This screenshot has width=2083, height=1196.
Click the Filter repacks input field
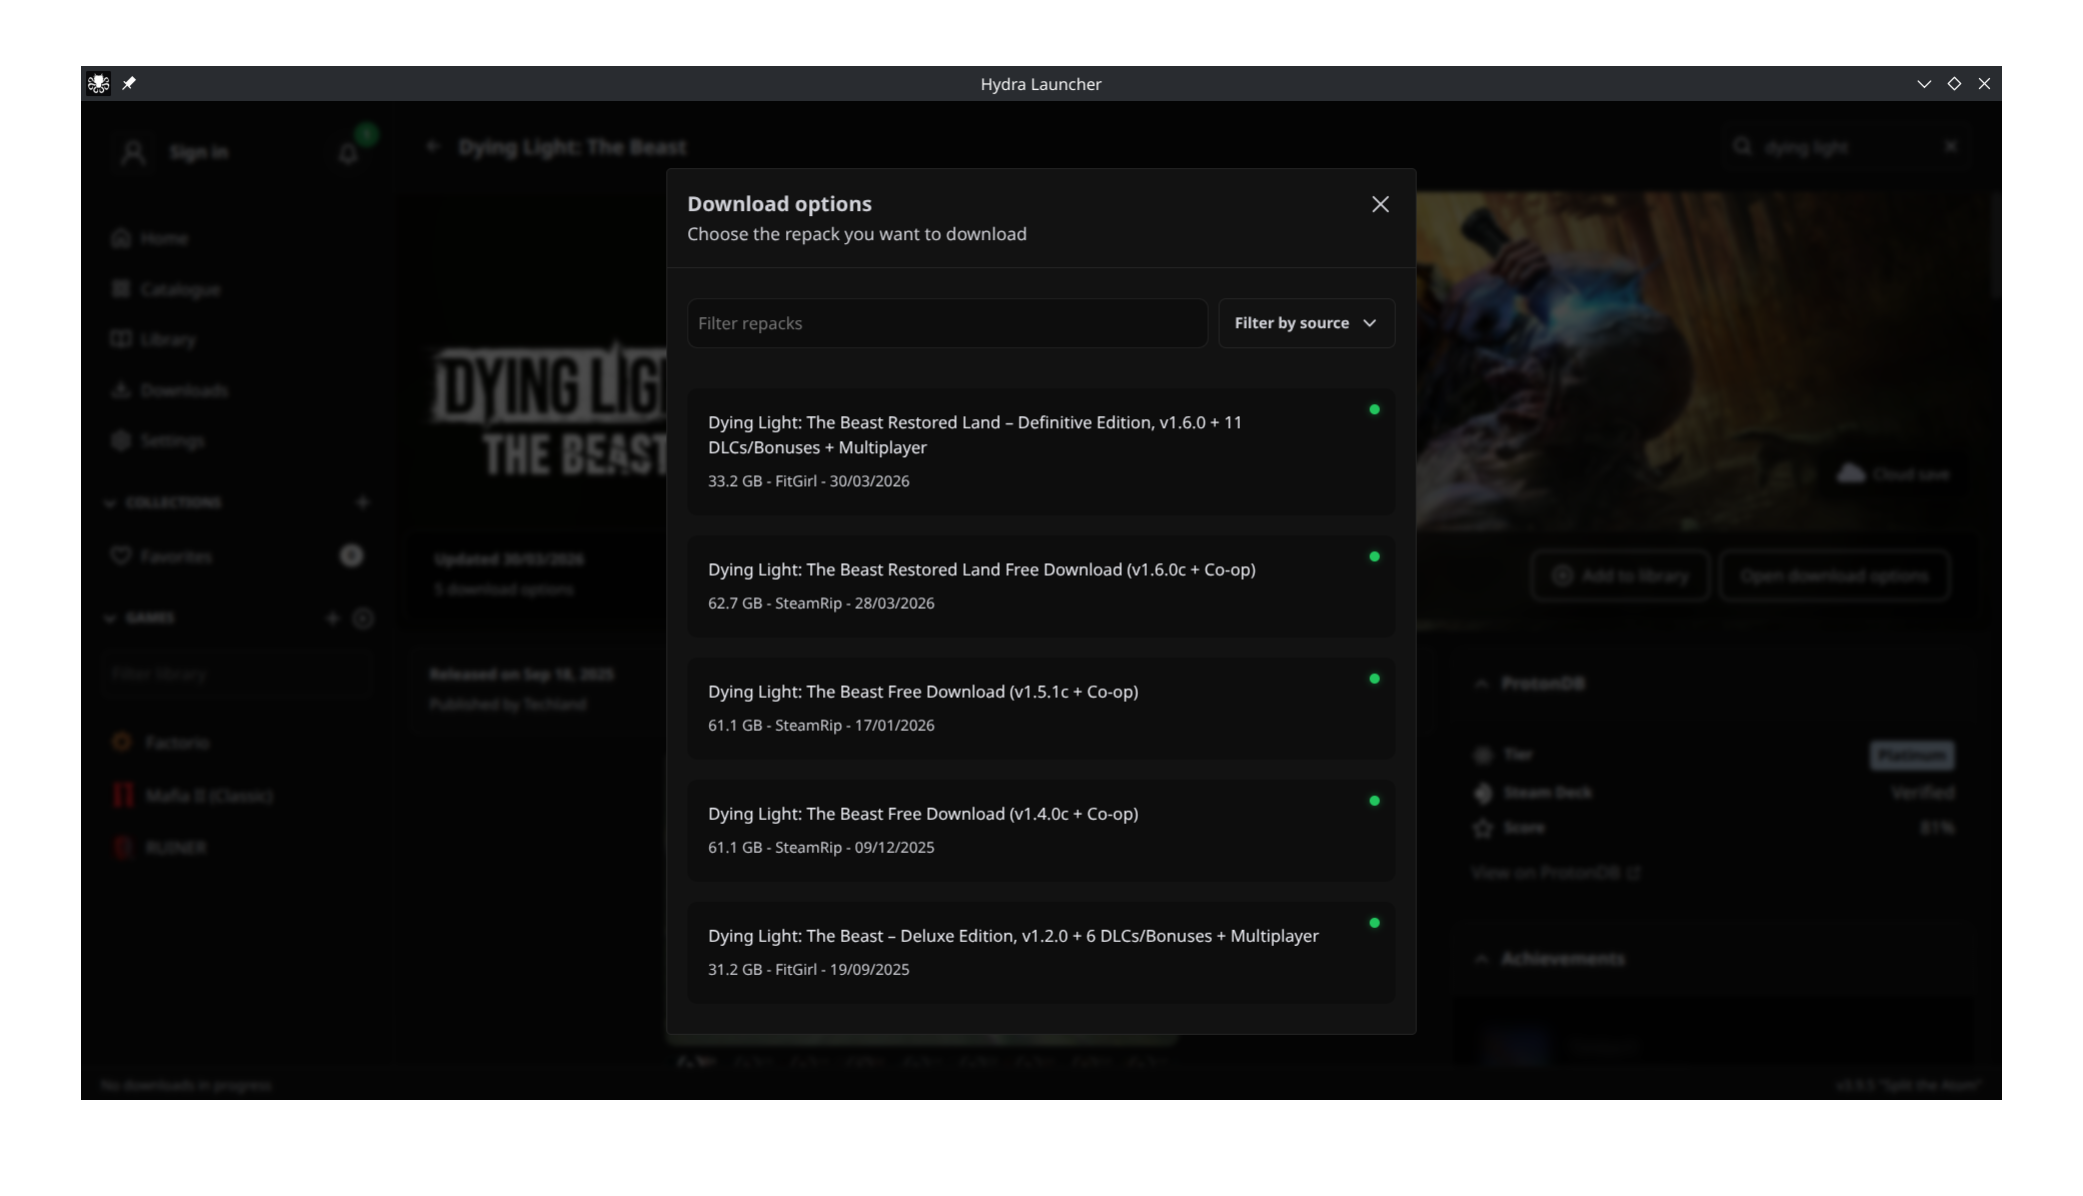945,323
